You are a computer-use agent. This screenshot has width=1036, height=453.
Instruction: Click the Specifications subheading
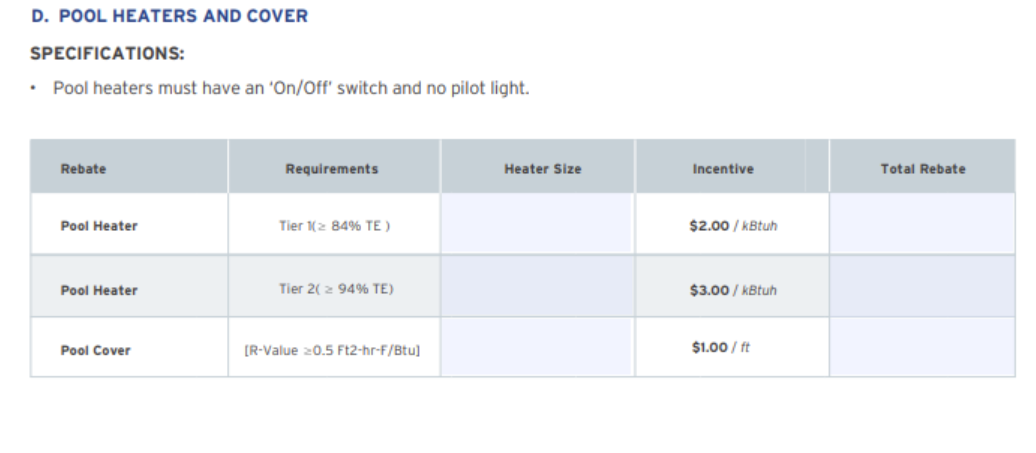107,53
